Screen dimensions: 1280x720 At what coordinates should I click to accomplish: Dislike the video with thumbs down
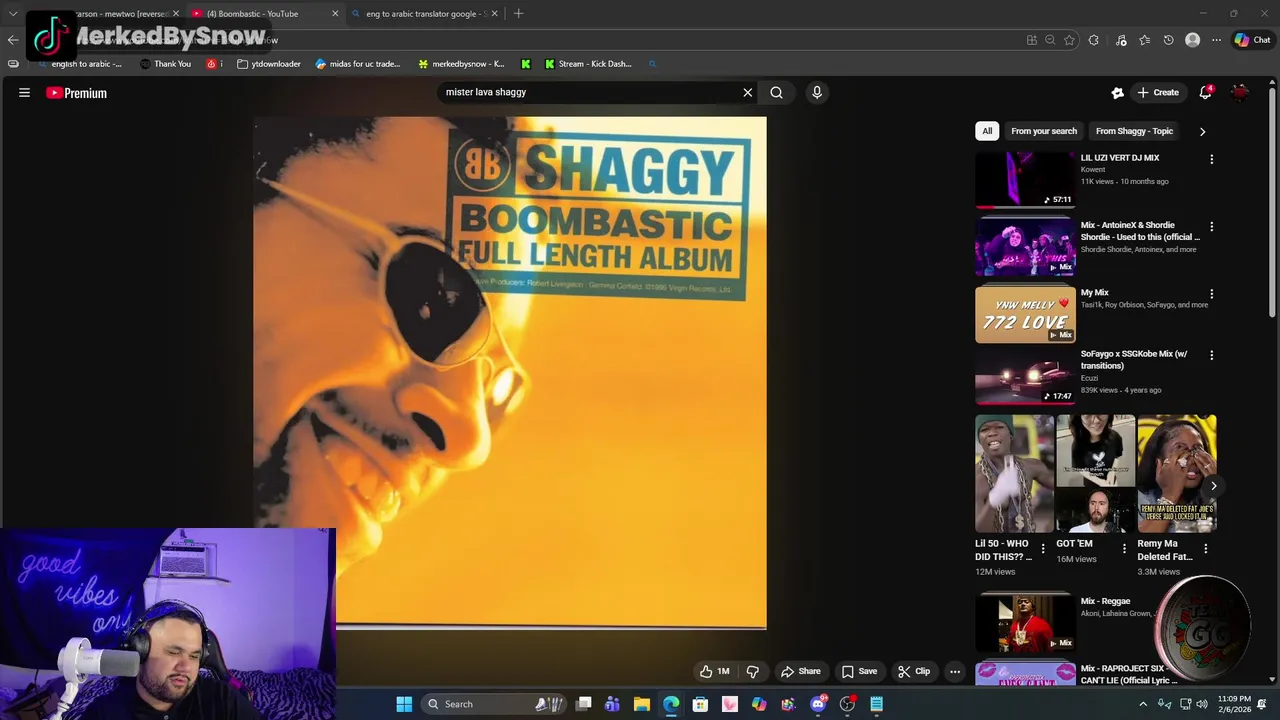tap(752, 672)
